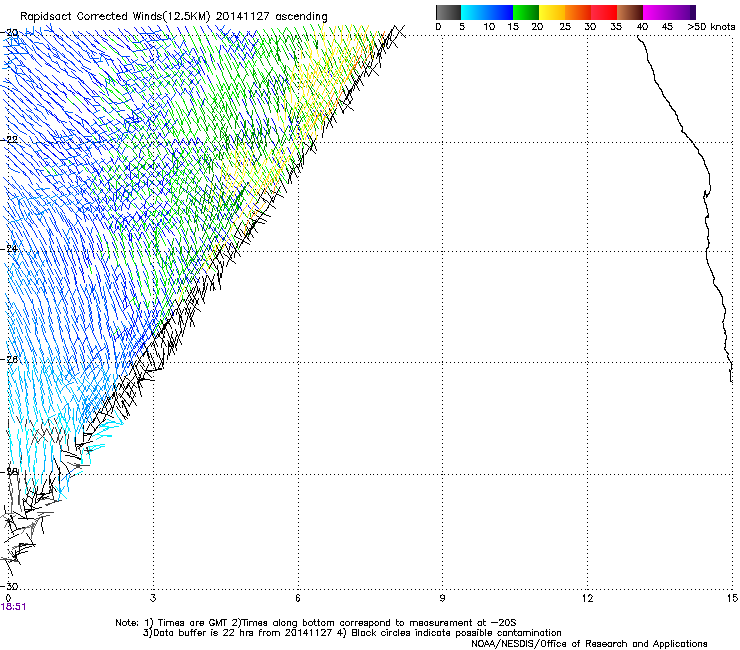Click the legend label '25'
Viewport: 740px width, 650px height.
(565, 27)
